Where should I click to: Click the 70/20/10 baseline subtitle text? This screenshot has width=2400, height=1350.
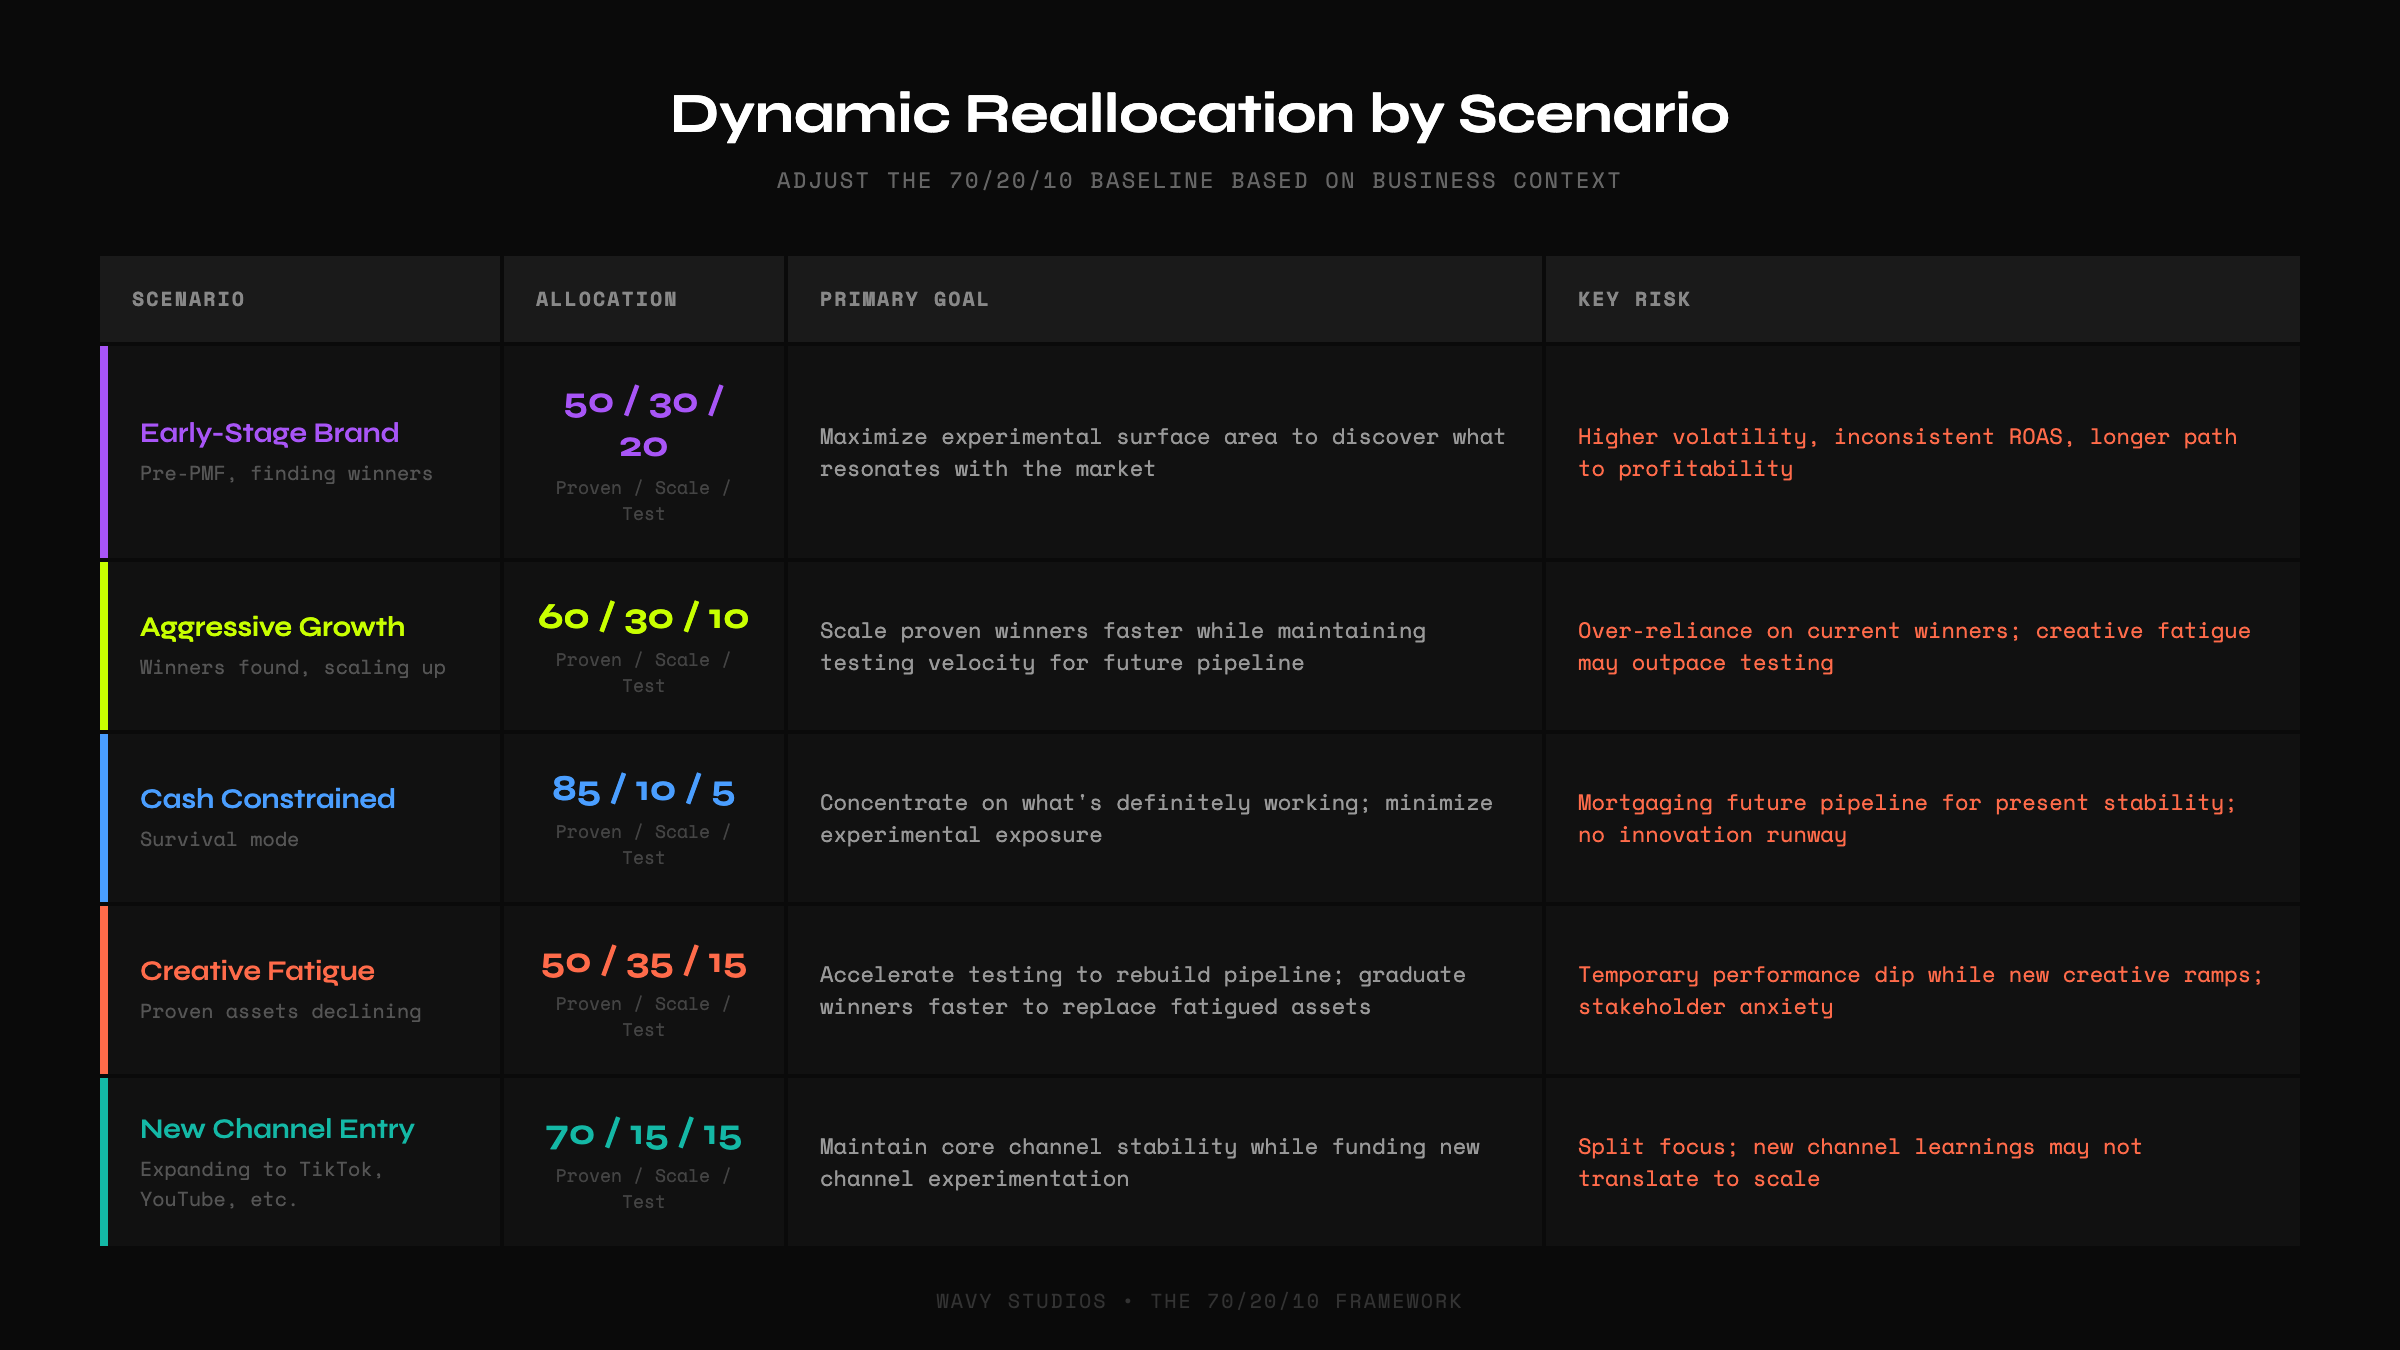(x=1199, y=180)
